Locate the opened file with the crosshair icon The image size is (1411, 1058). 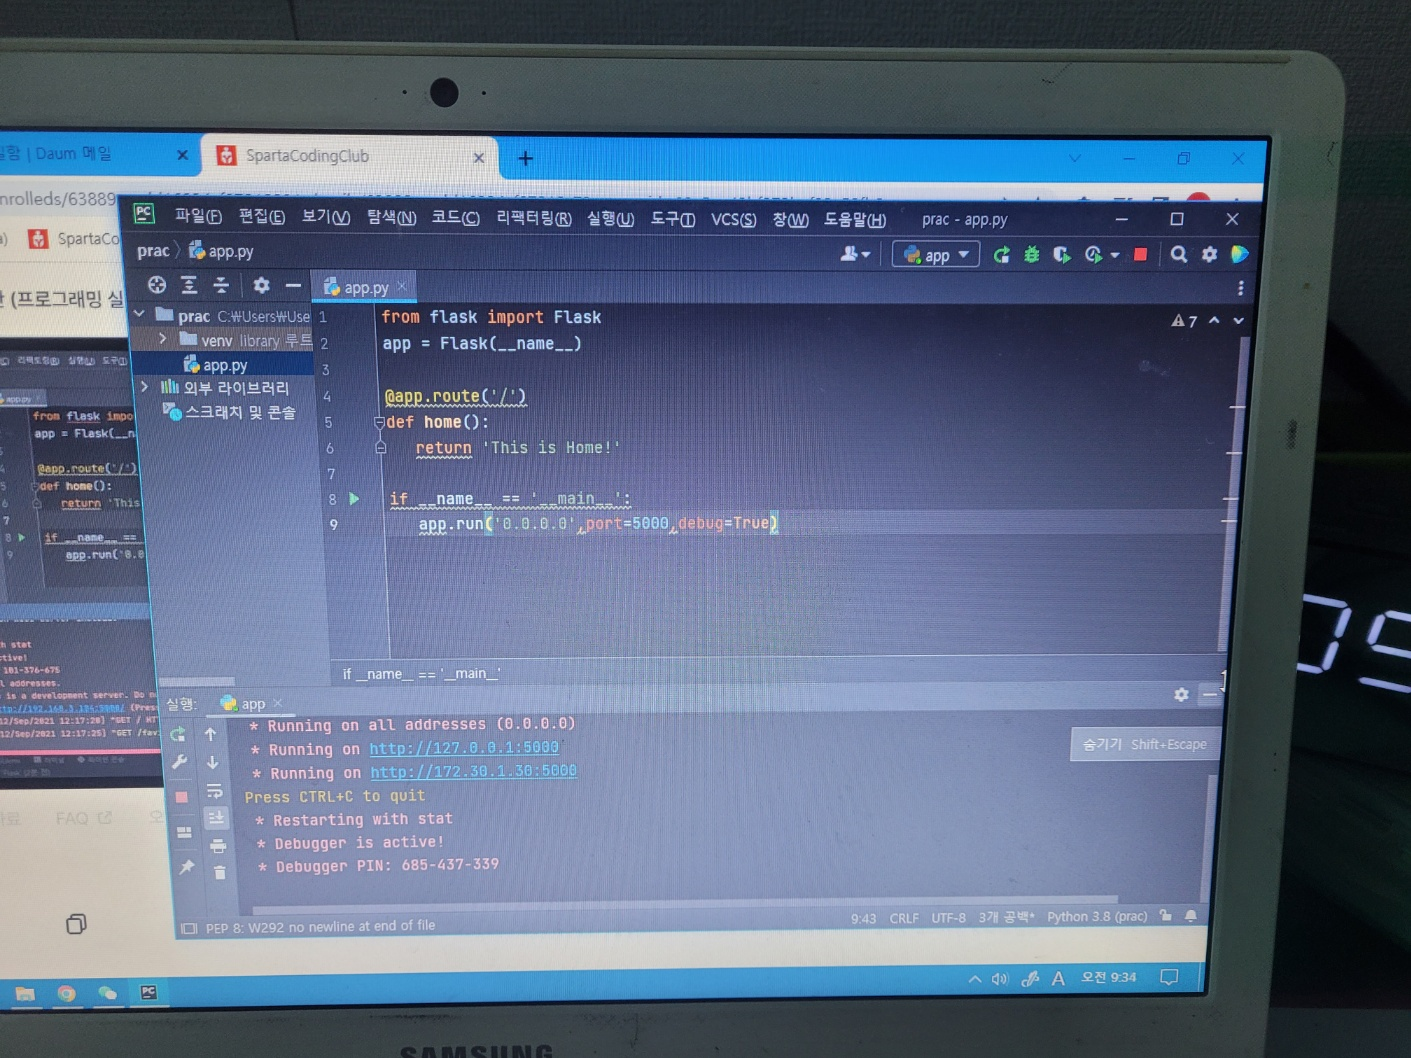pyautogui.click(x=157, y=285)
